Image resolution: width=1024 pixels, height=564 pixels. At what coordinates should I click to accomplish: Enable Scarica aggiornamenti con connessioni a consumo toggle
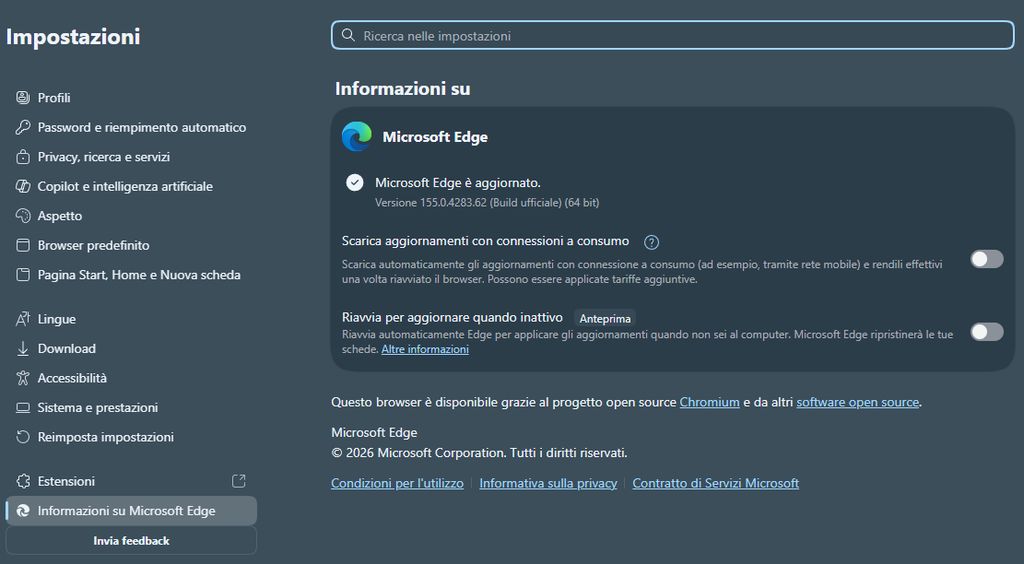pos(987,259)
